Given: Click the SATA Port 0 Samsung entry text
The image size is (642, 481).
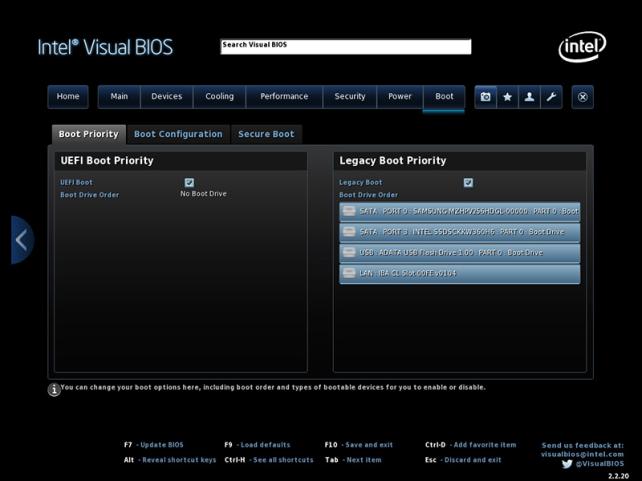Looking at the screenshot, I should point(469,211).
